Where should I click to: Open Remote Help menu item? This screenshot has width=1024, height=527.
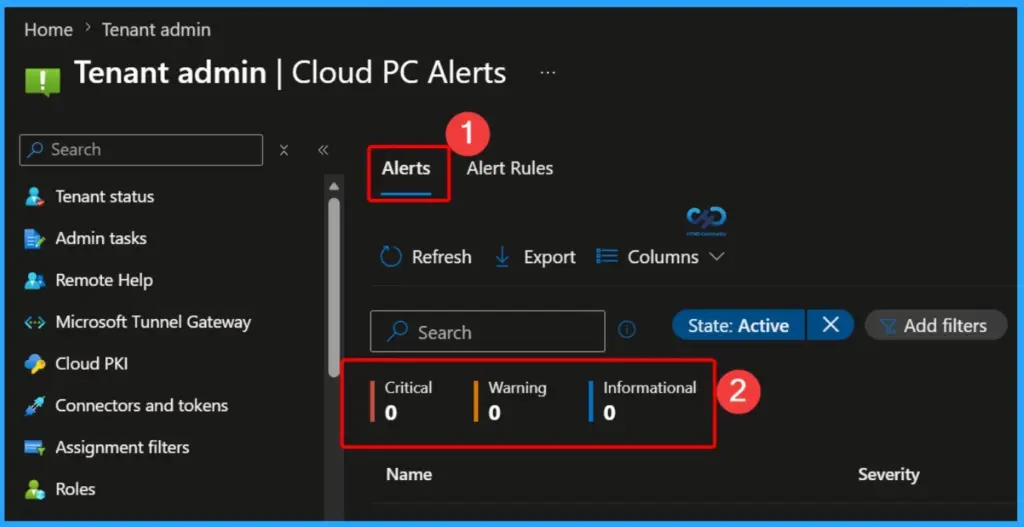[x=104, y=281]
